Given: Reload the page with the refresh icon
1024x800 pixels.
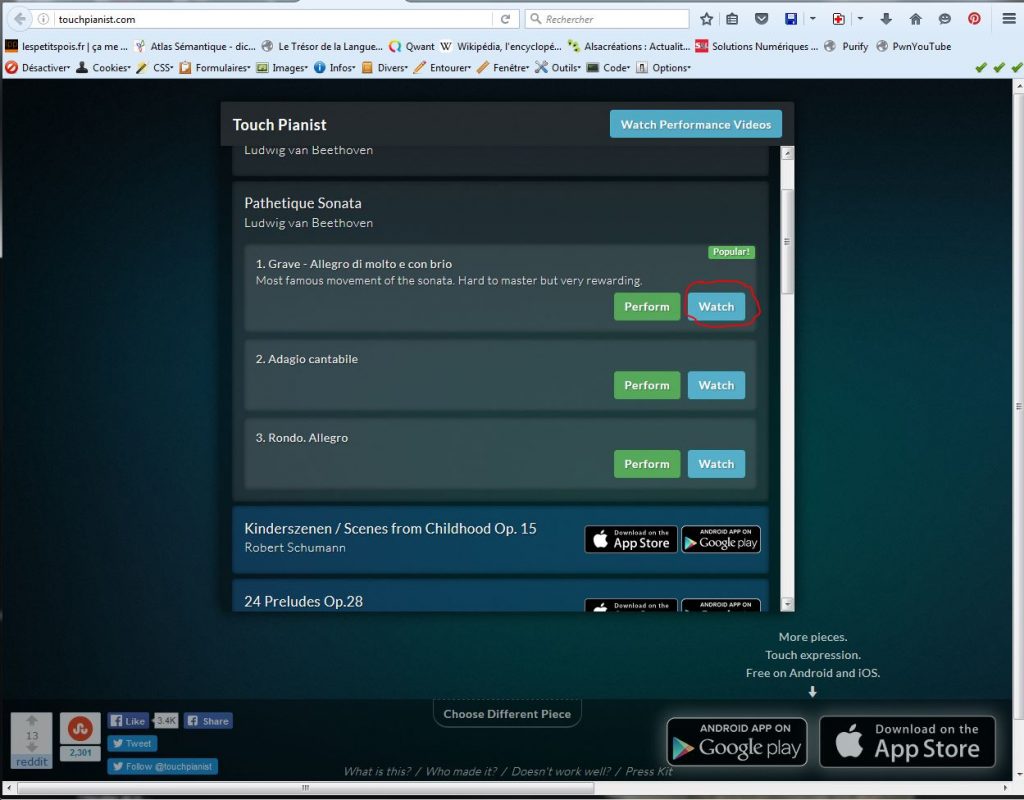Looking at the screenshot, I should [506, 19].
